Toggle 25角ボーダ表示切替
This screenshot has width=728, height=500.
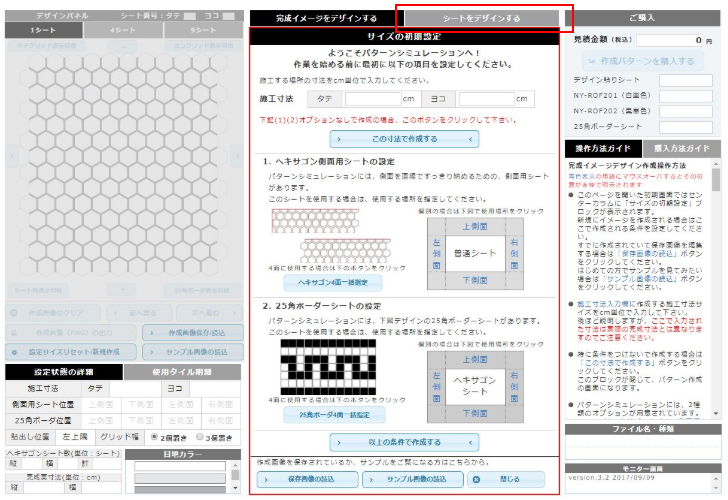pos(202,291)
